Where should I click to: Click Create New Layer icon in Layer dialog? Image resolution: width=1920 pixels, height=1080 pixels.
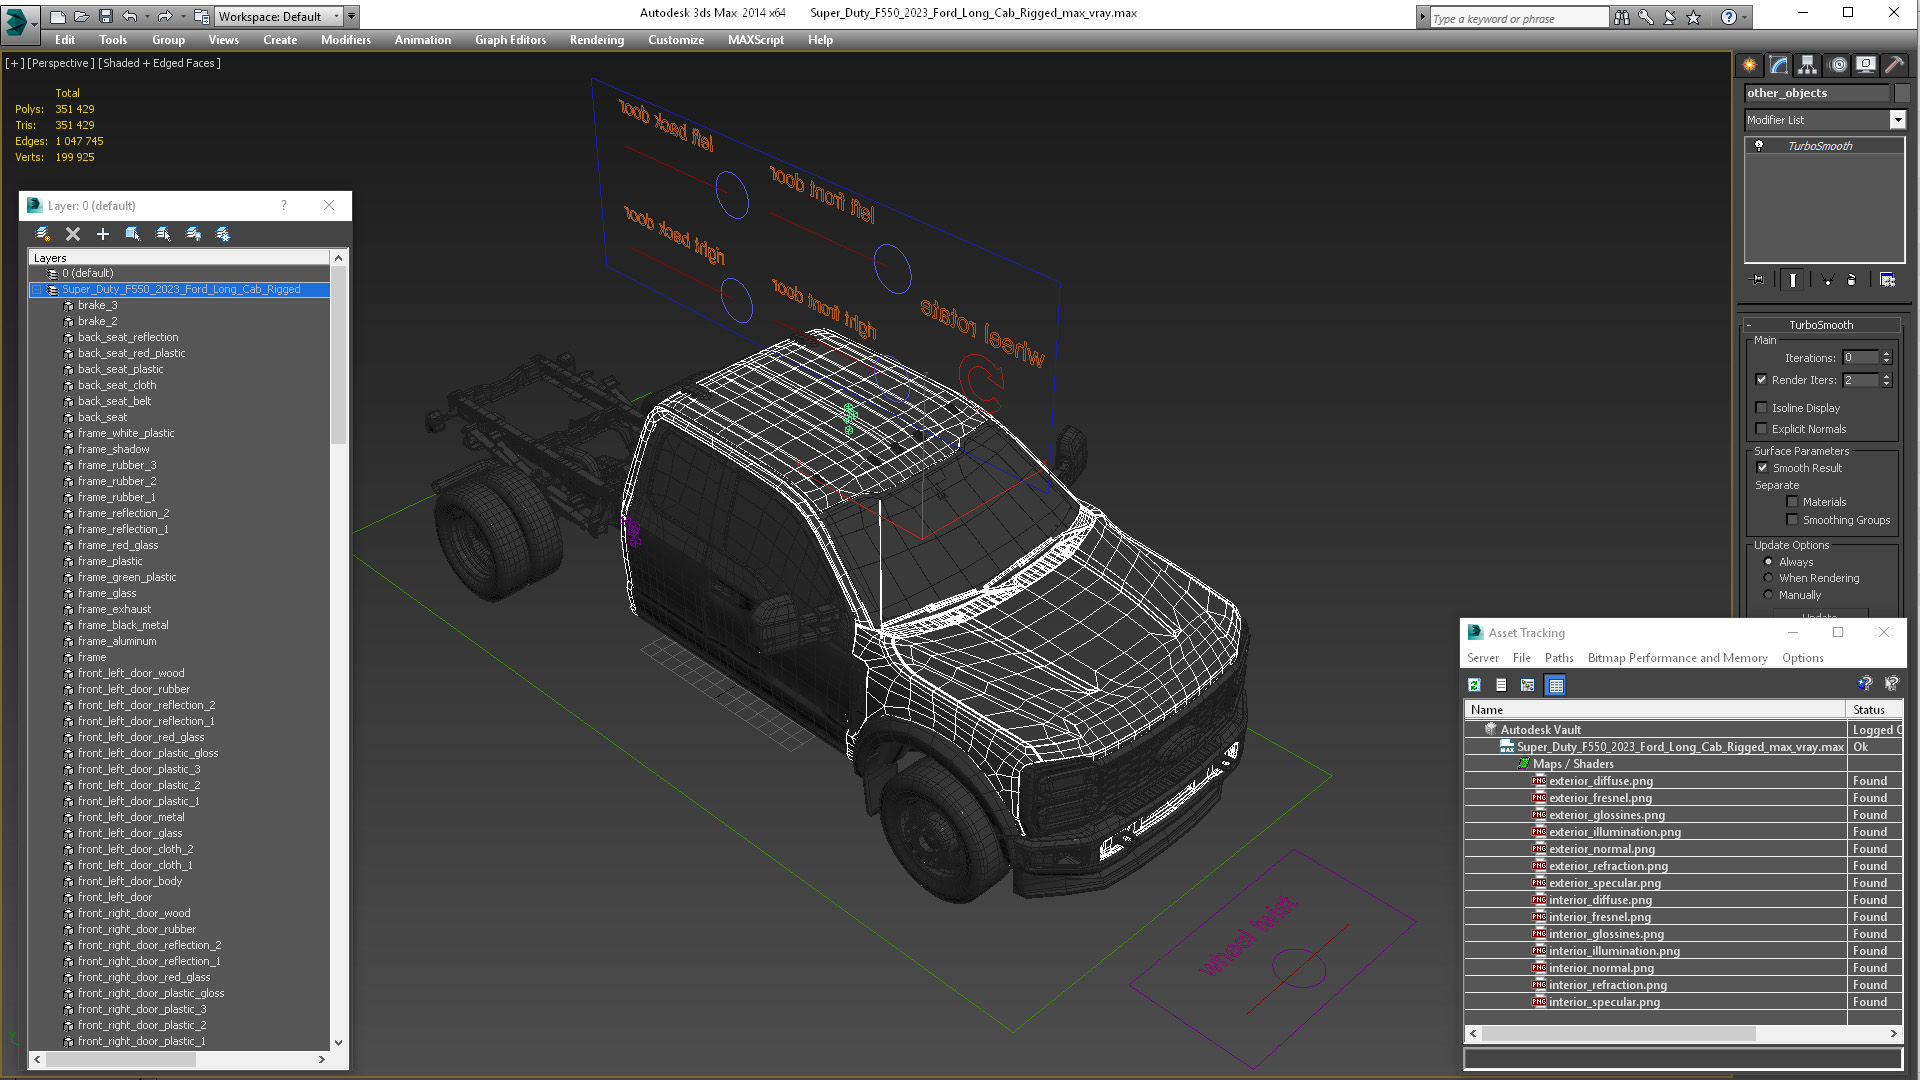click(x=42, y=234)
